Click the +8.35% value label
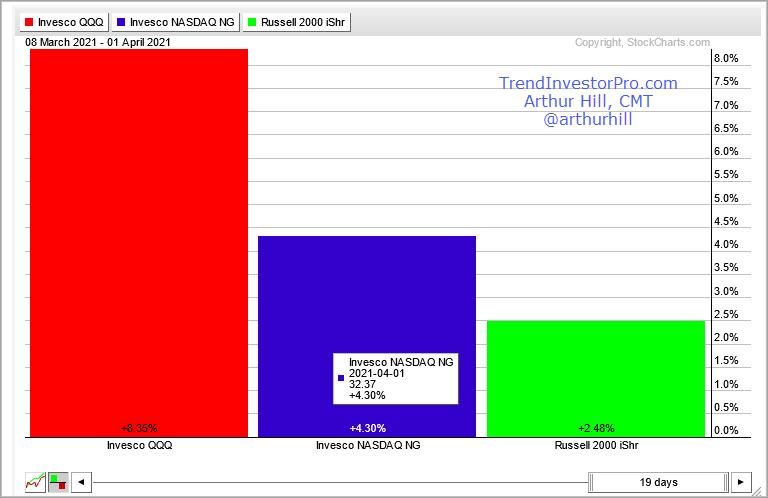Viewport: 768px width, 498px height. click(x=139, y=428)
